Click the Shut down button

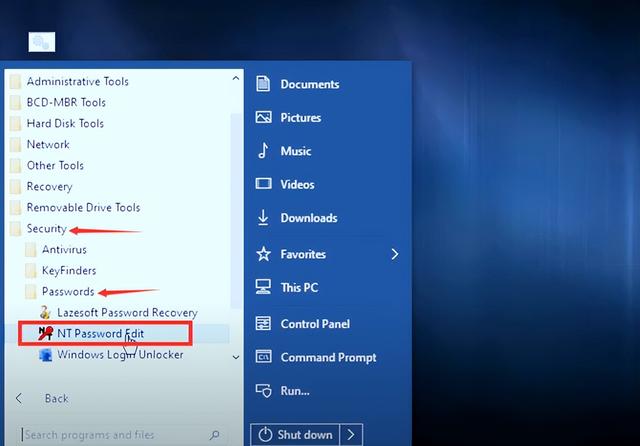click(295, 435)
